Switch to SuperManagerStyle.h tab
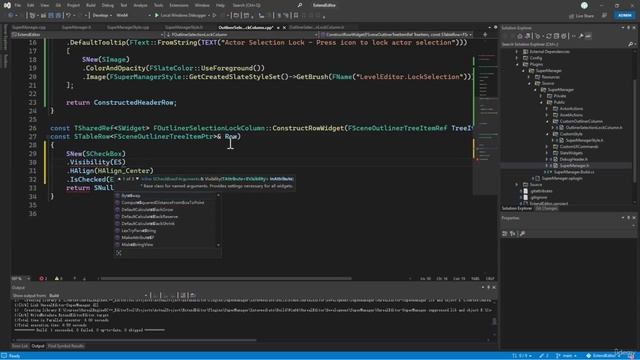The width and height of the screenshot is (640, 360). (183, 27)
